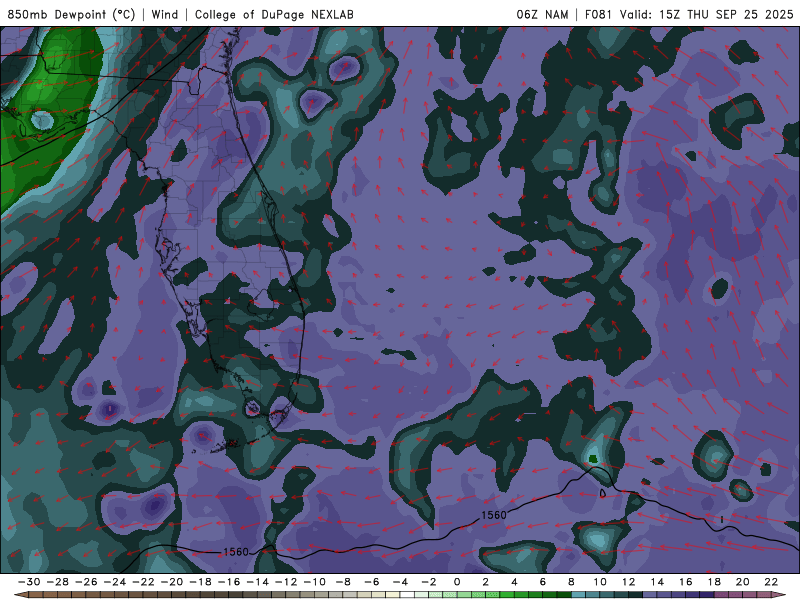Select the positive '6' value on the scale
Screen dimensions: 800x600
543,582
